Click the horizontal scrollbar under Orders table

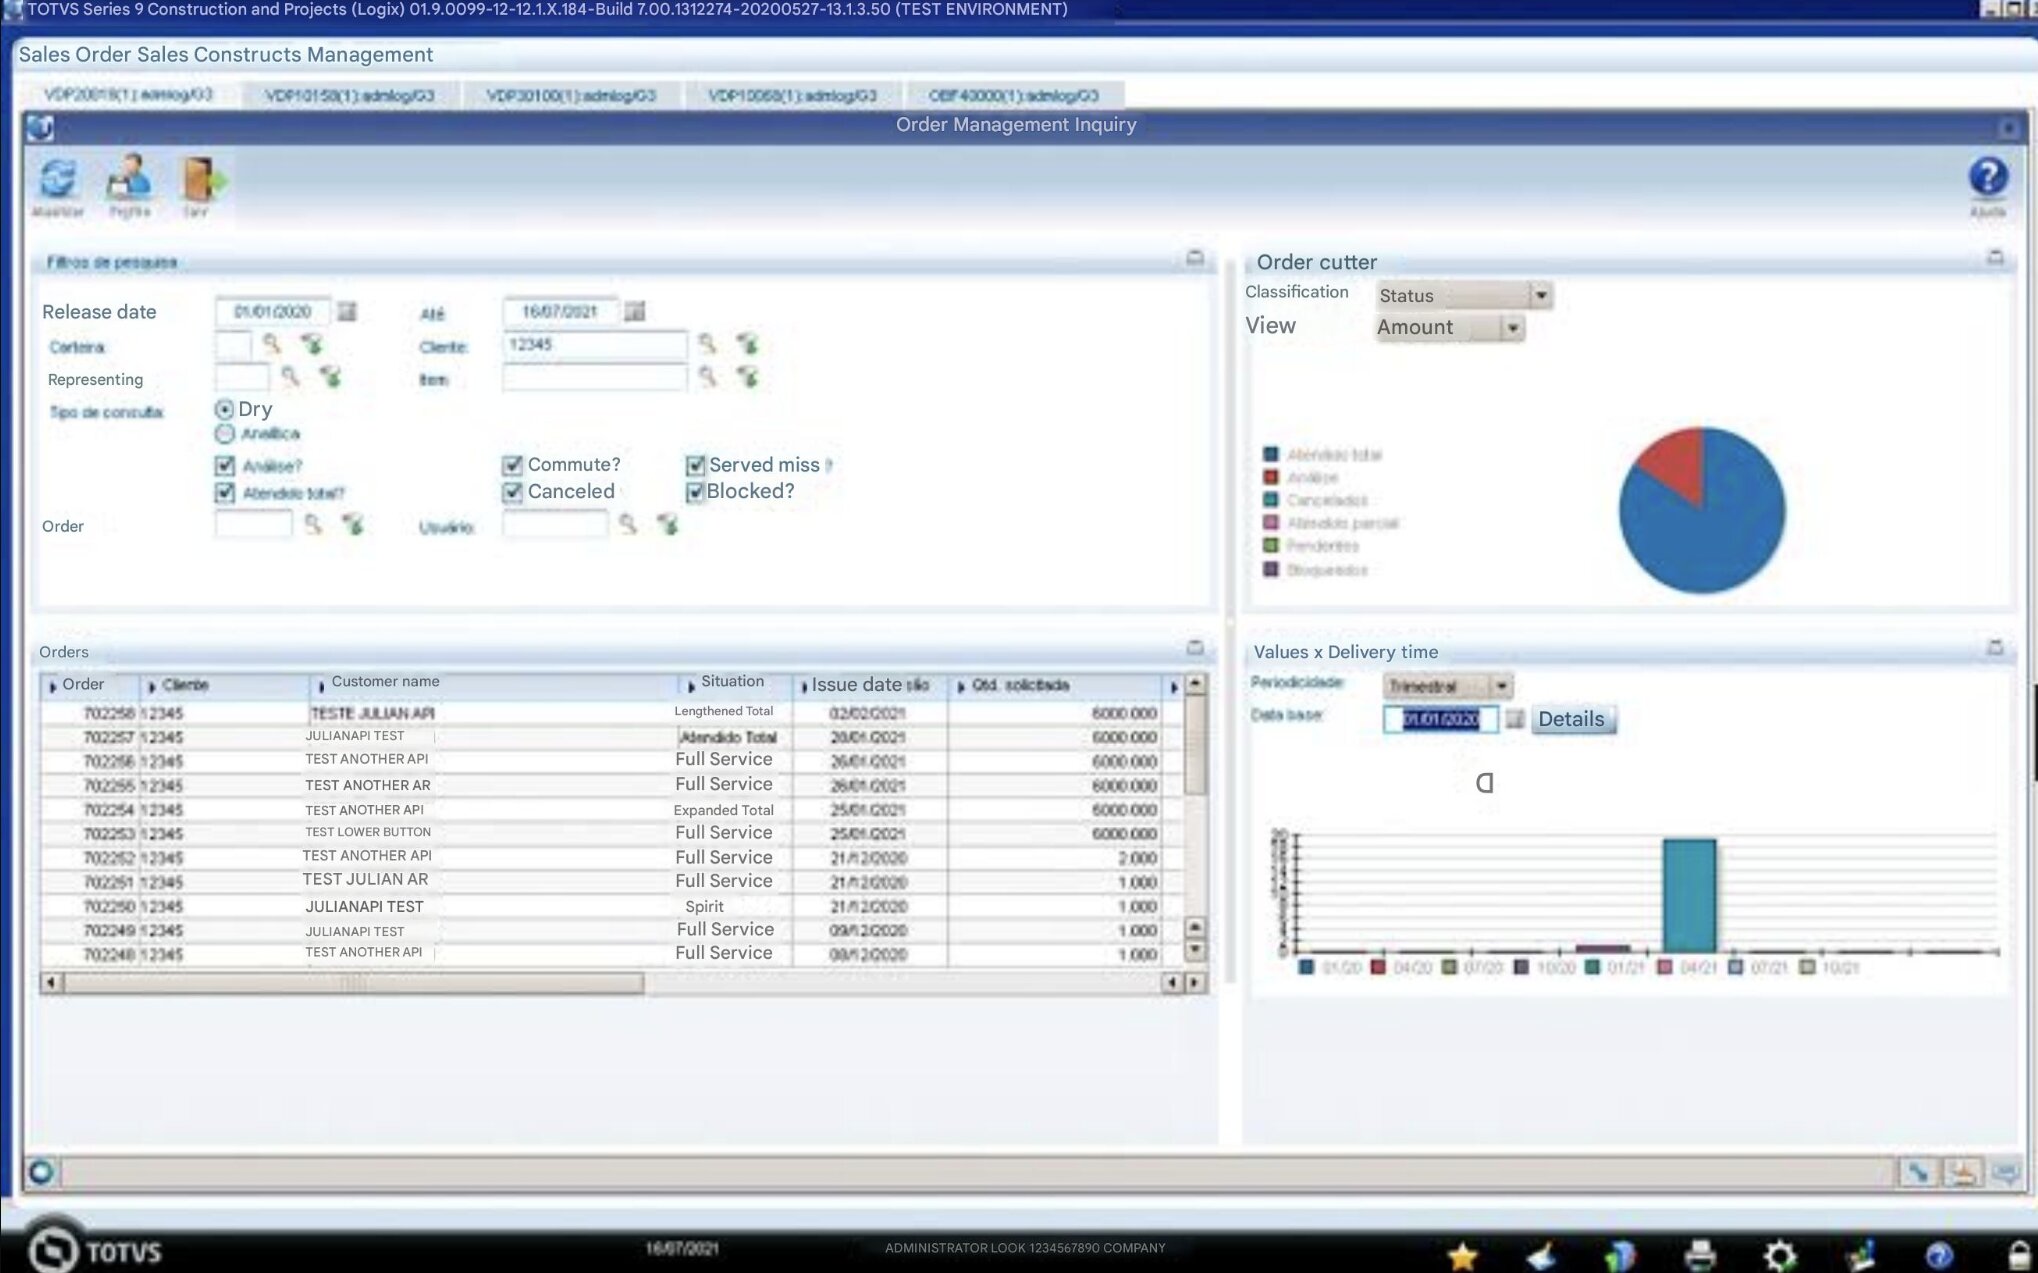pyautogui.click(x=352, y=983)
